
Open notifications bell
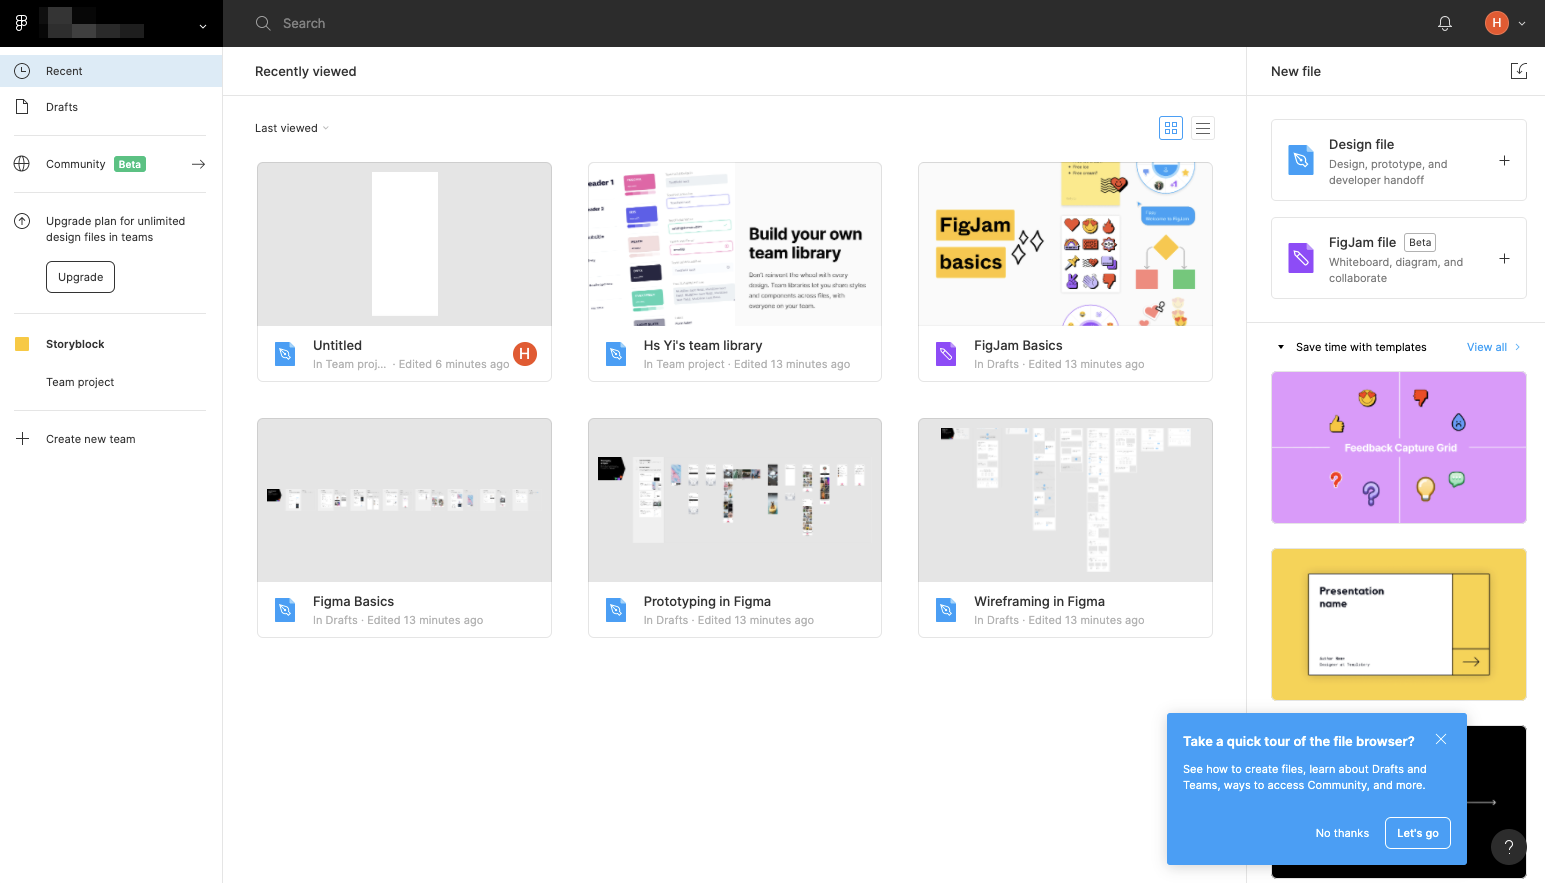1445,23
